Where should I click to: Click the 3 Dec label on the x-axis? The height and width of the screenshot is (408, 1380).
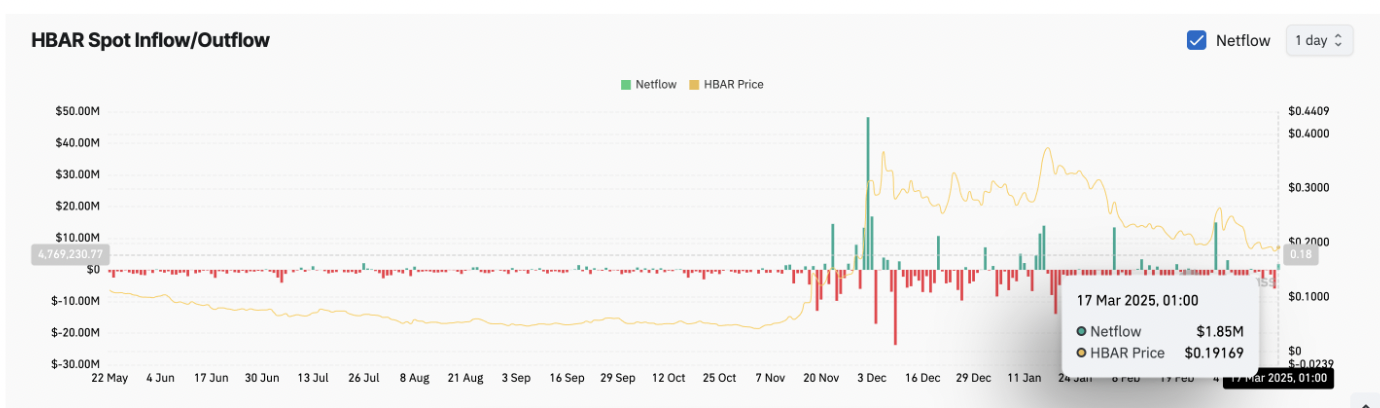point(871,379)
